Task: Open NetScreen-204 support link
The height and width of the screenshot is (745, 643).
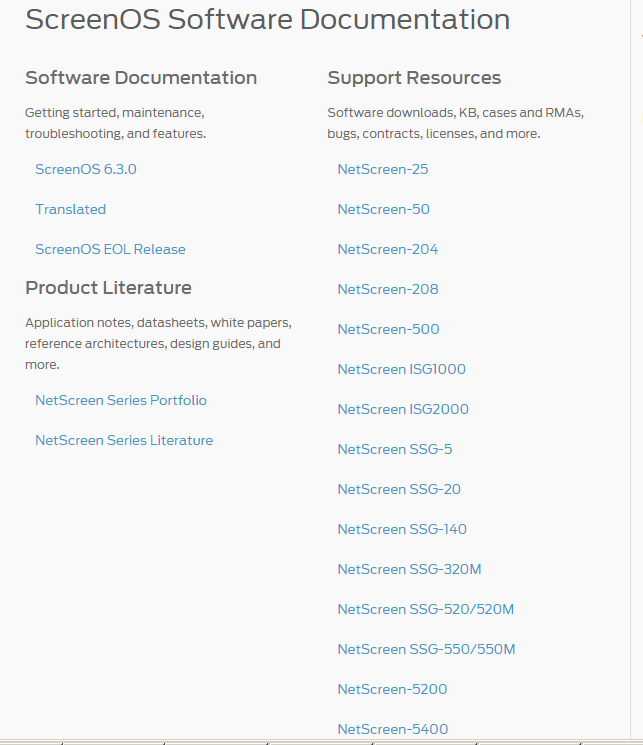Action: [x=388, y=249]
